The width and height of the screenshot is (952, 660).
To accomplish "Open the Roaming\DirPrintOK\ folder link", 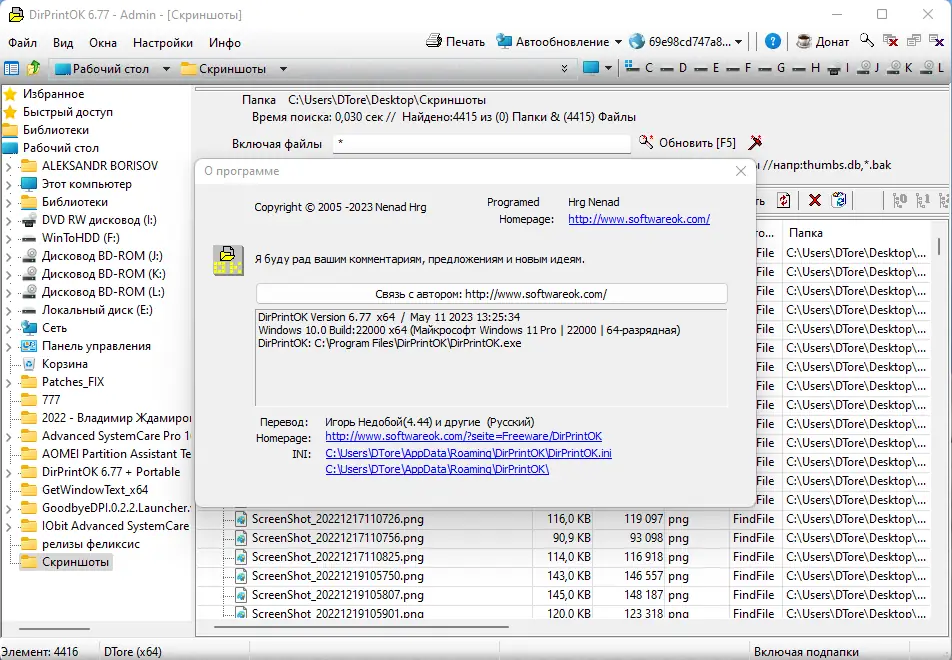I will (437, 469).
